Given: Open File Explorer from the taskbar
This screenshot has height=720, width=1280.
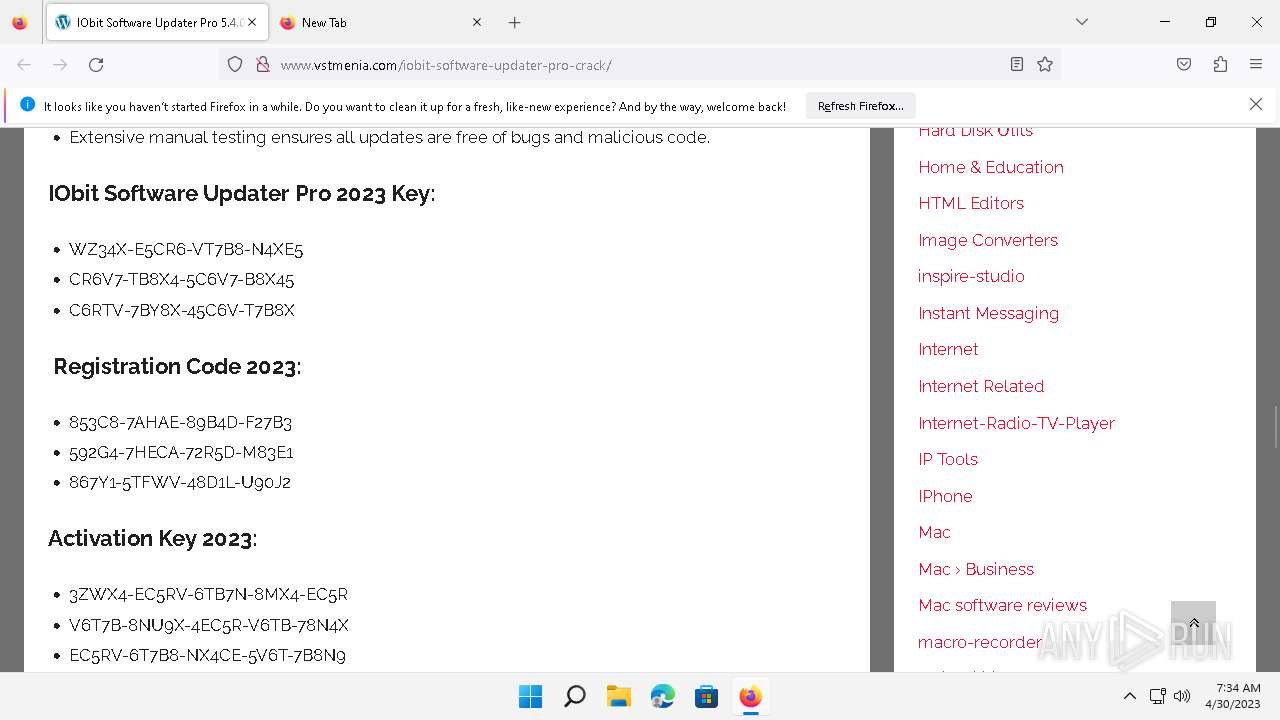Looking at the screenshot, I should (618, 696).
